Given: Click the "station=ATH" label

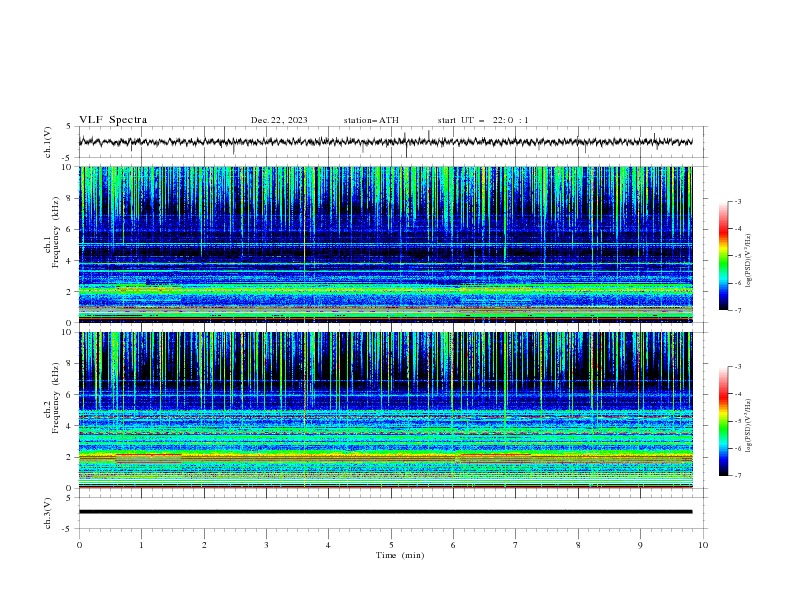Looking at the screenshot, I should 371,120.
